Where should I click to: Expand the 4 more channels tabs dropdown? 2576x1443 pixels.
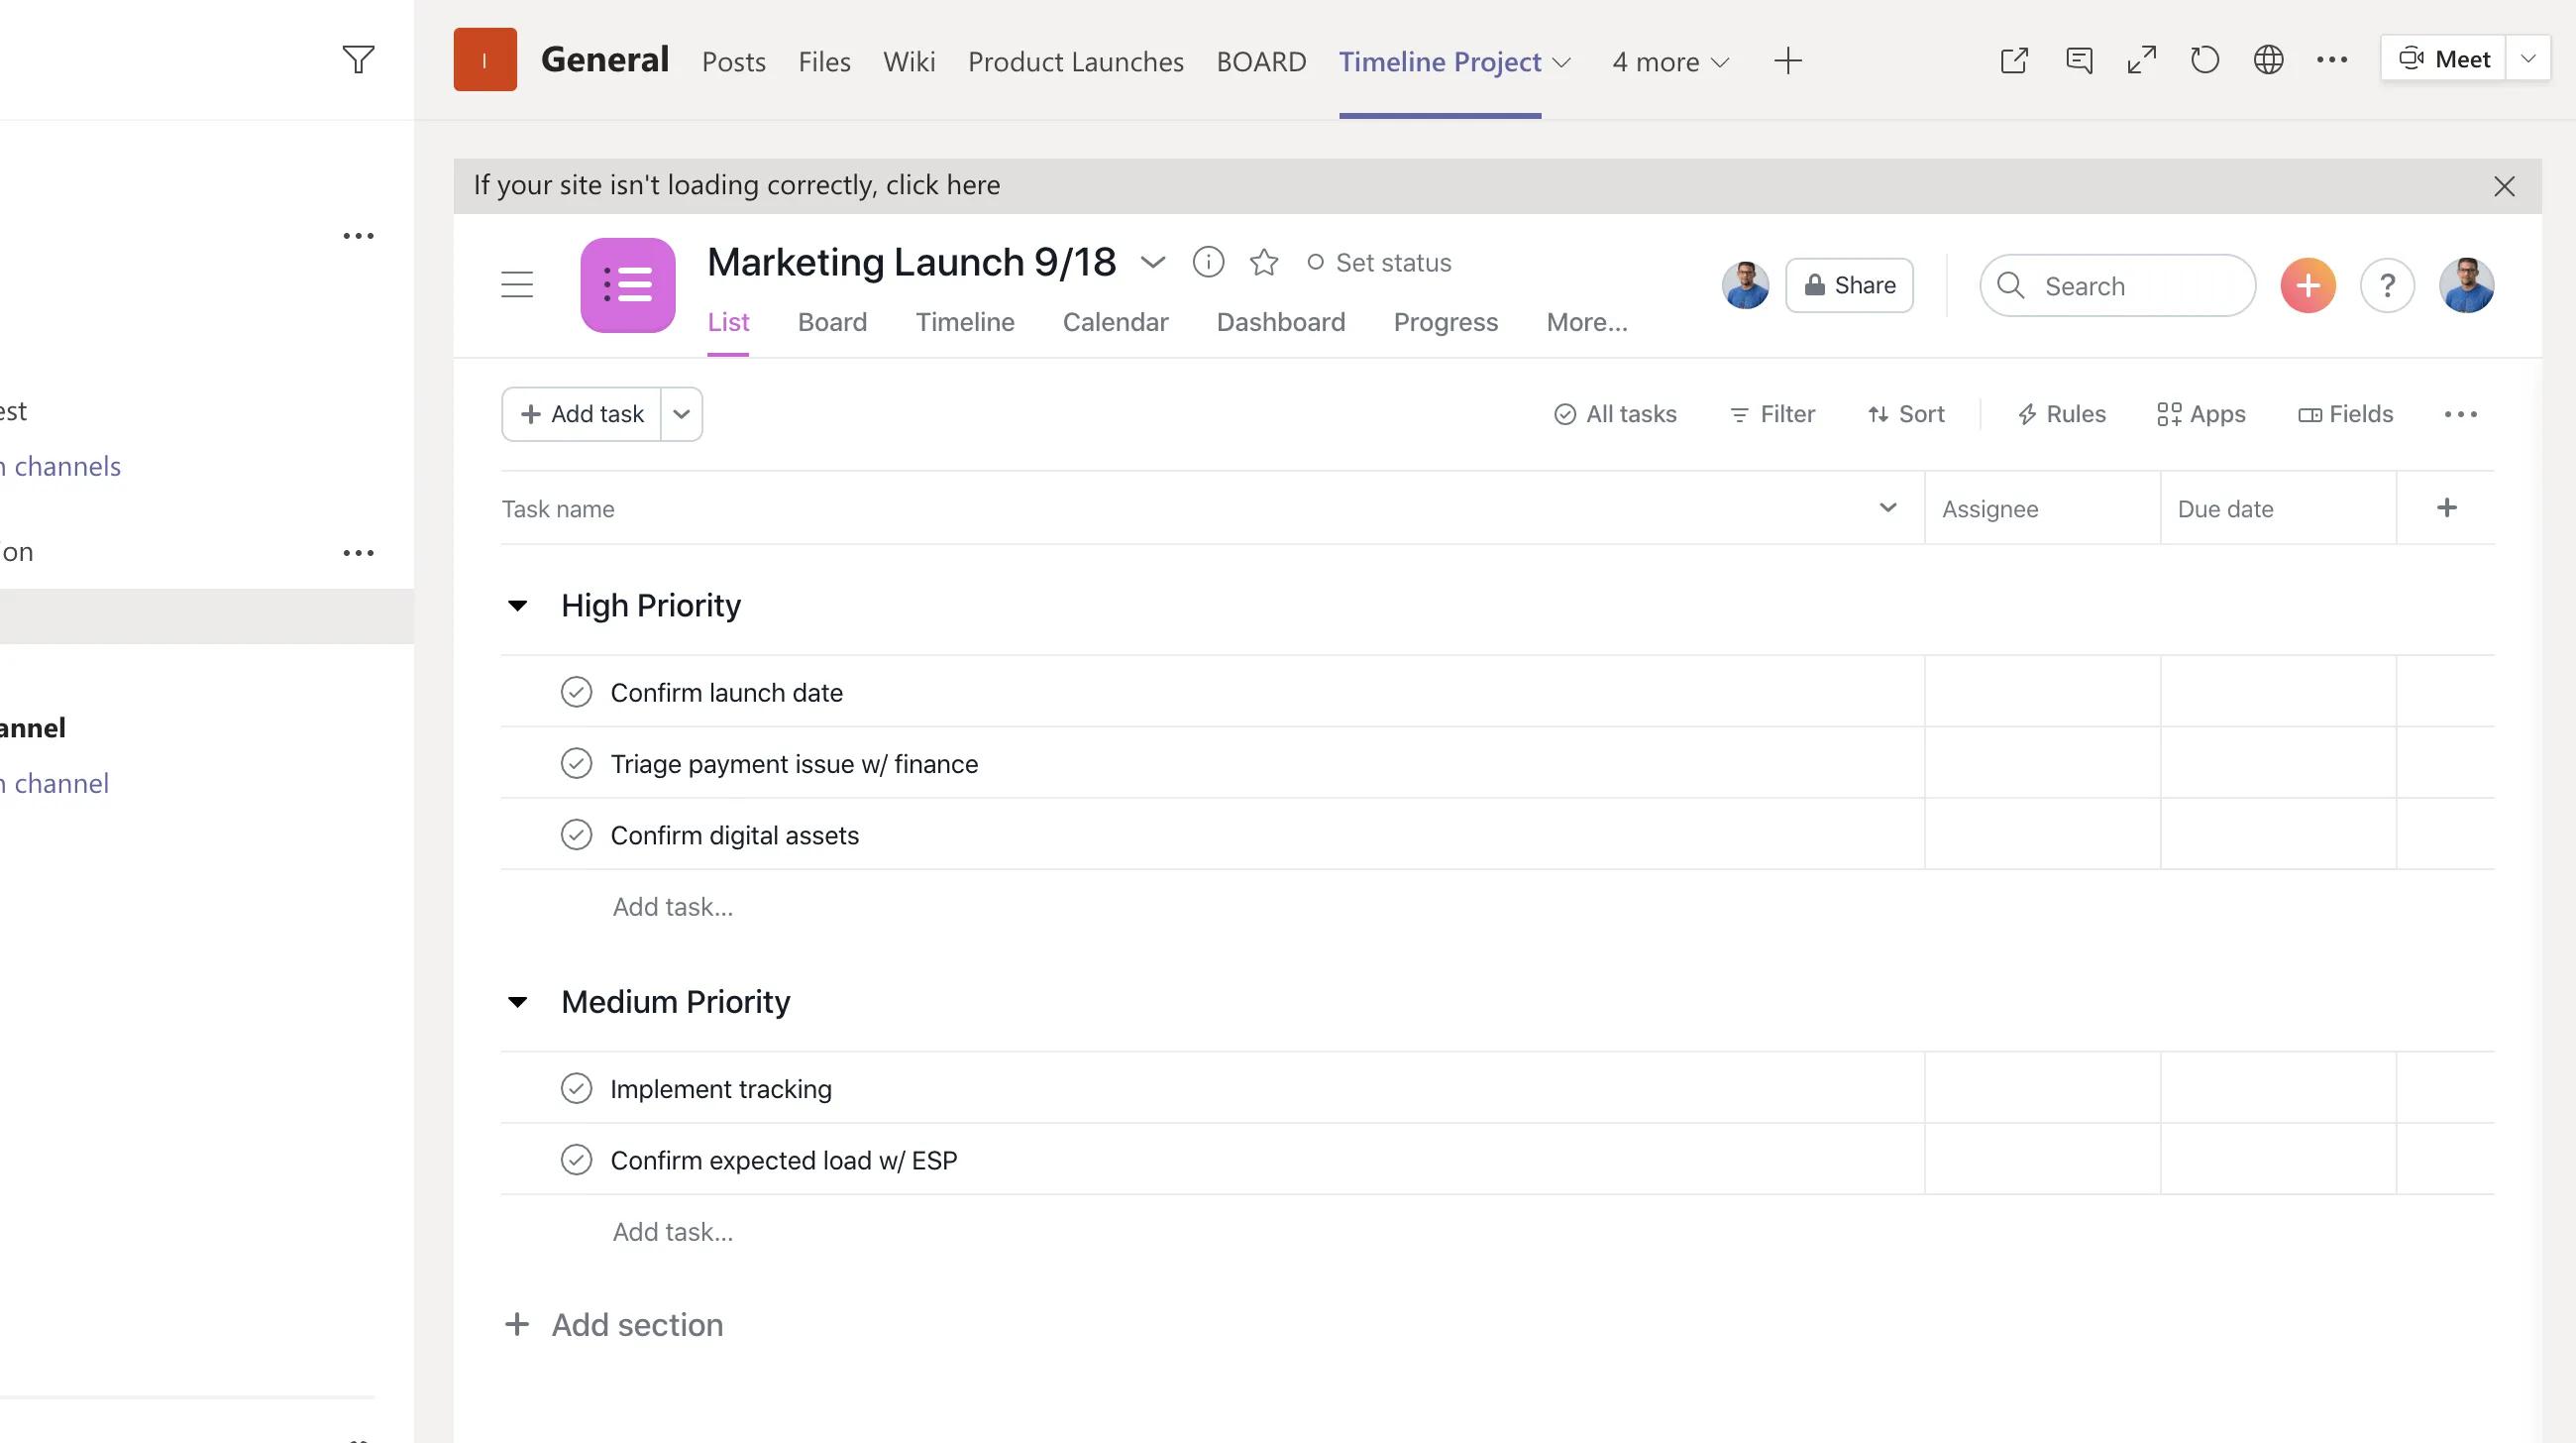click(1668, 61)
